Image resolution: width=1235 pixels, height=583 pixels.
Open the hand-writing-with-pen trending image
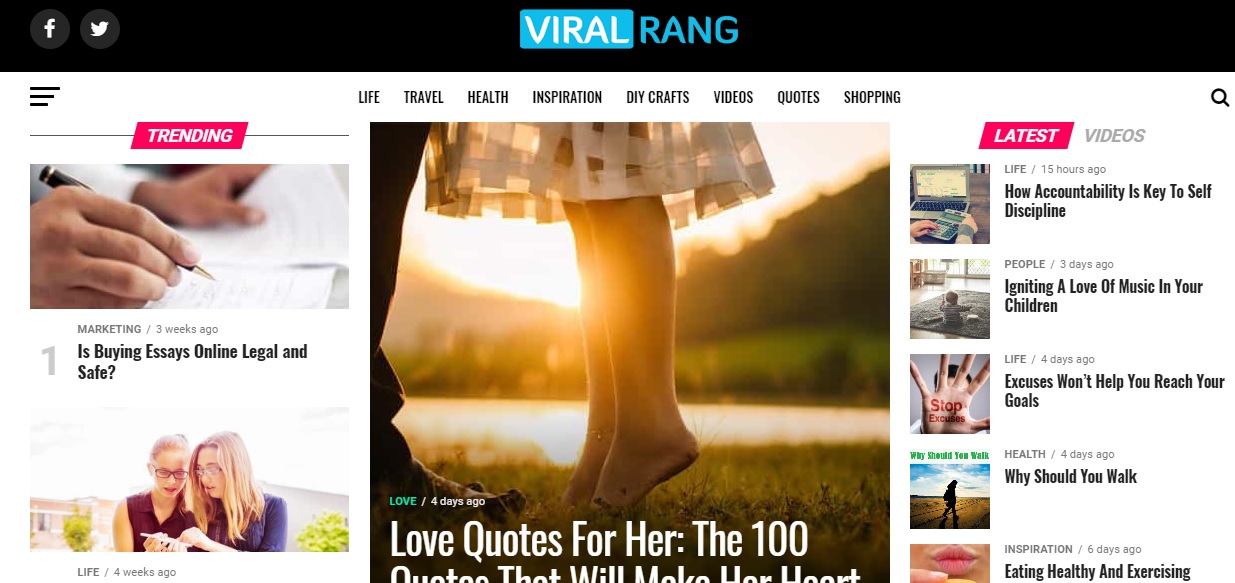click(189, 236)
